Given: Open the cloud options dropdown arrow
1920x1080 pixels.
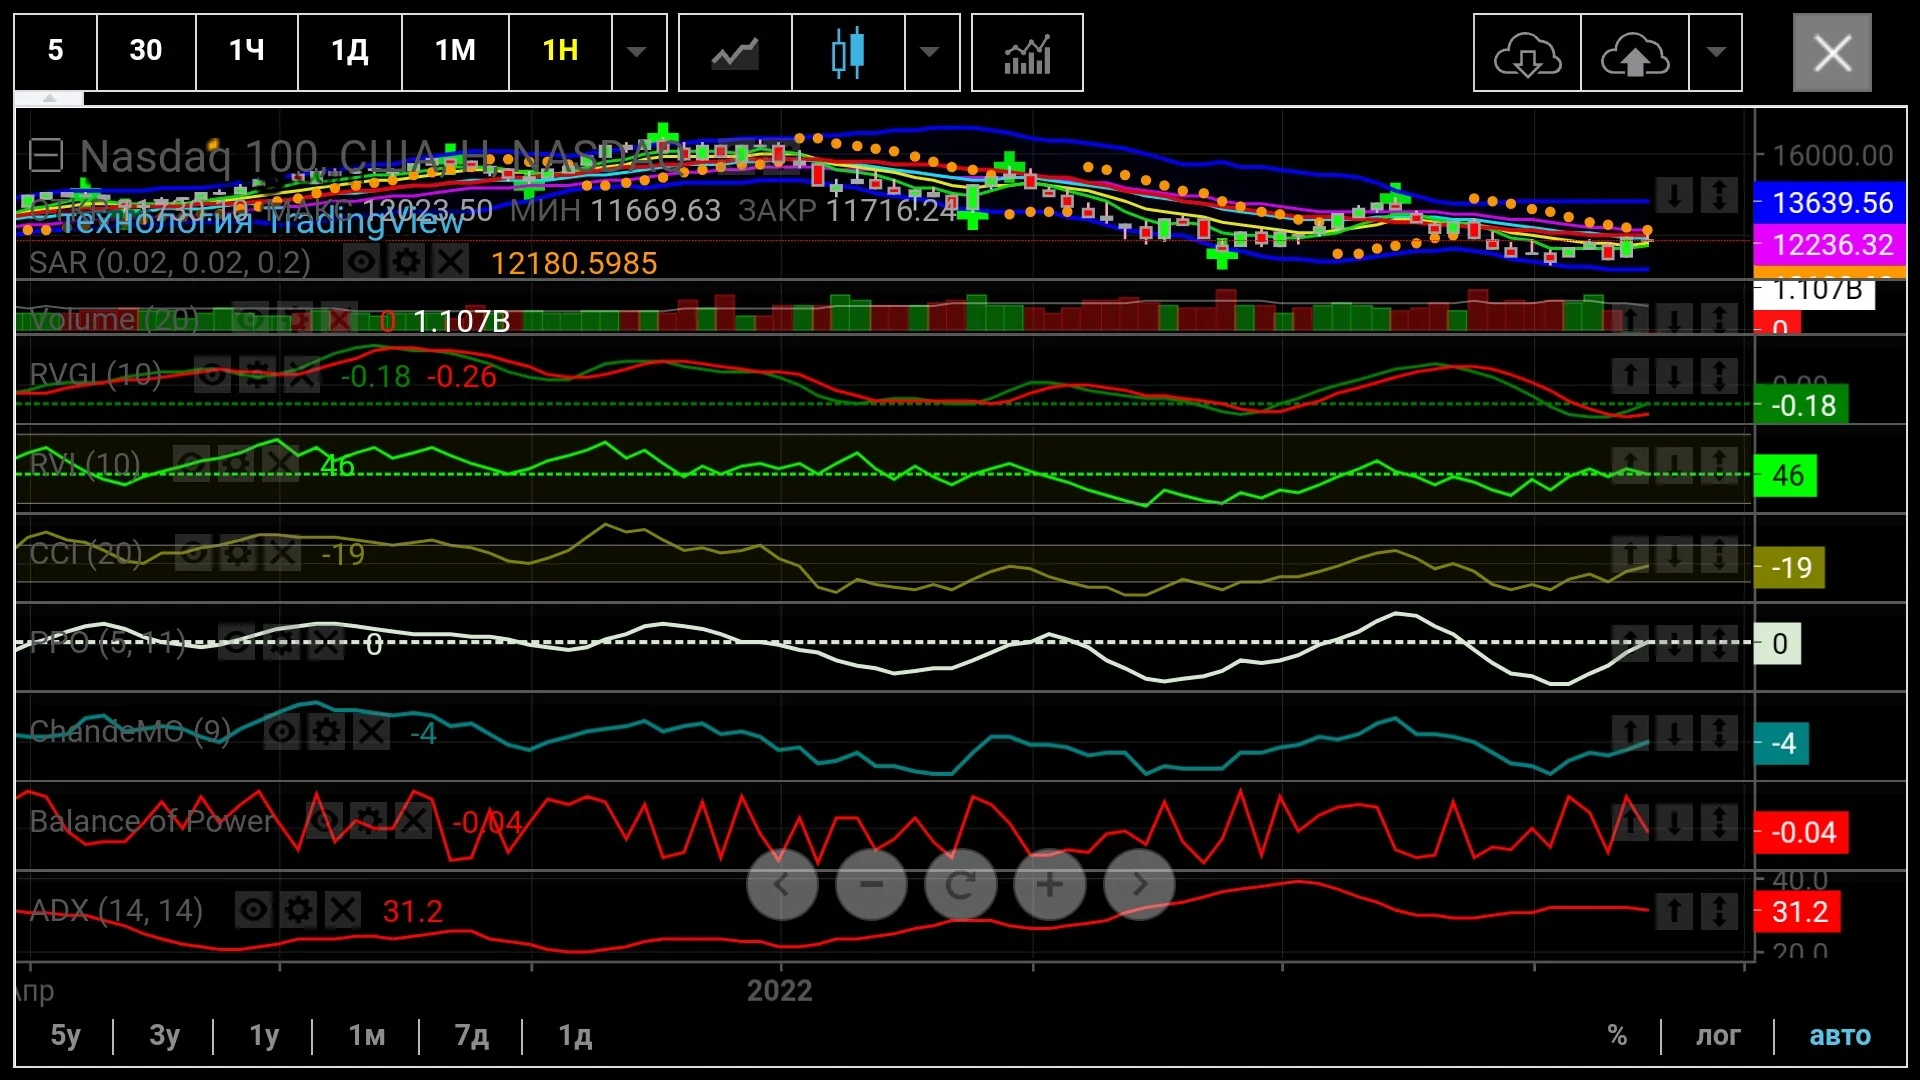Looking at the screenshot, I should click(1716, 53).
